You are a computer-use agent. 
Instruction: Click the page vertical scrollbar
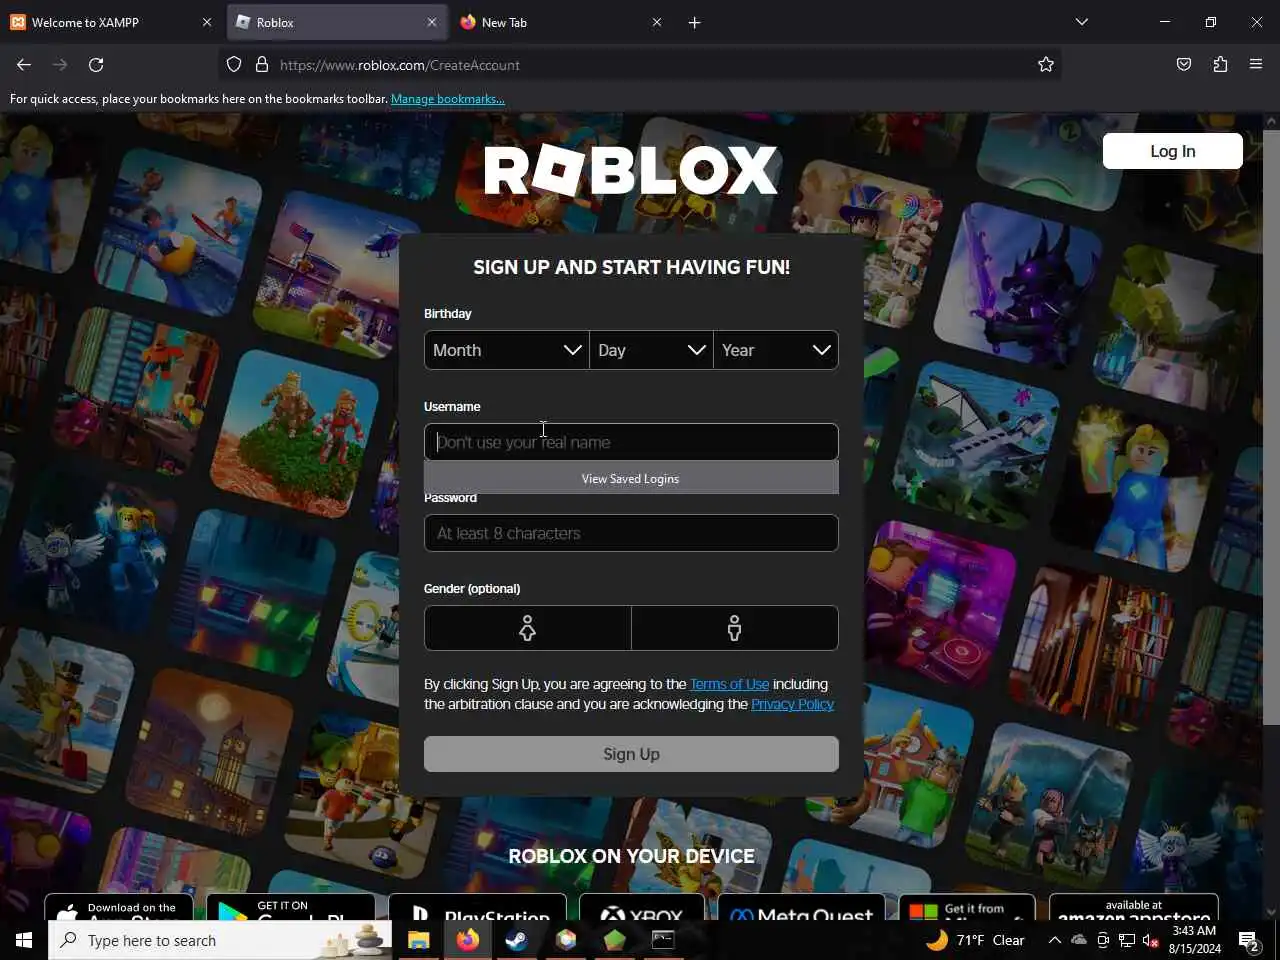1271,430
